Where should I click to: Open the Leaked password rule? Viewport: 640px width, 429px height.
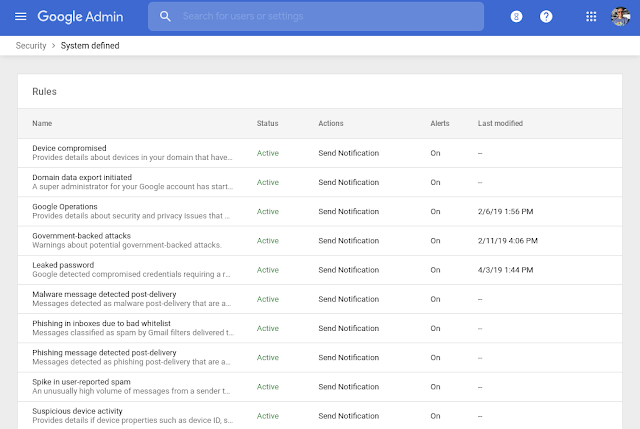pyautogui.click(x=62, y=264)
